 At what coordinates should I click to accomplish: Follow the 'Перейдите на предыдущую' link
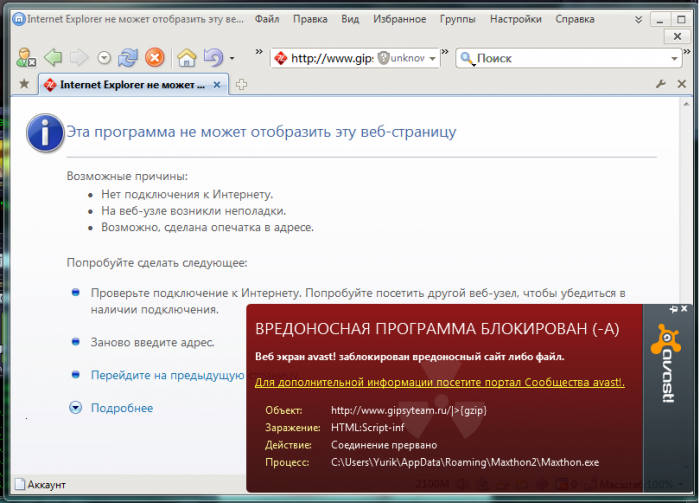click(167, 375)
